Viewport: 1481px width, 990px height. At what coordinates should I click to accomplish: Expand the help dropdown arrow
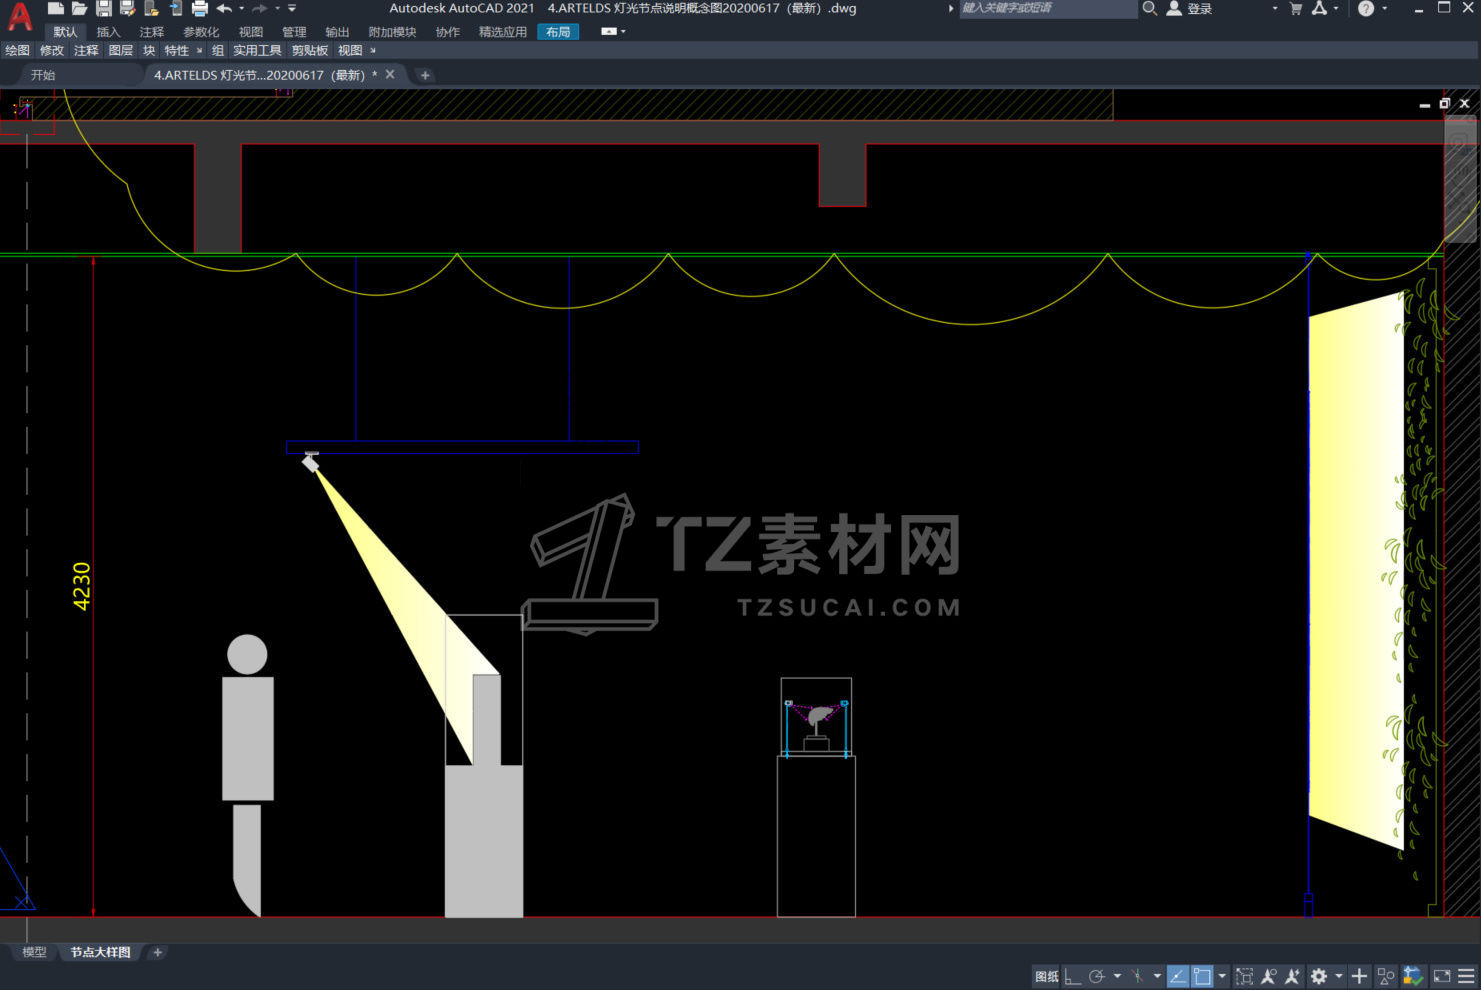1384,8
